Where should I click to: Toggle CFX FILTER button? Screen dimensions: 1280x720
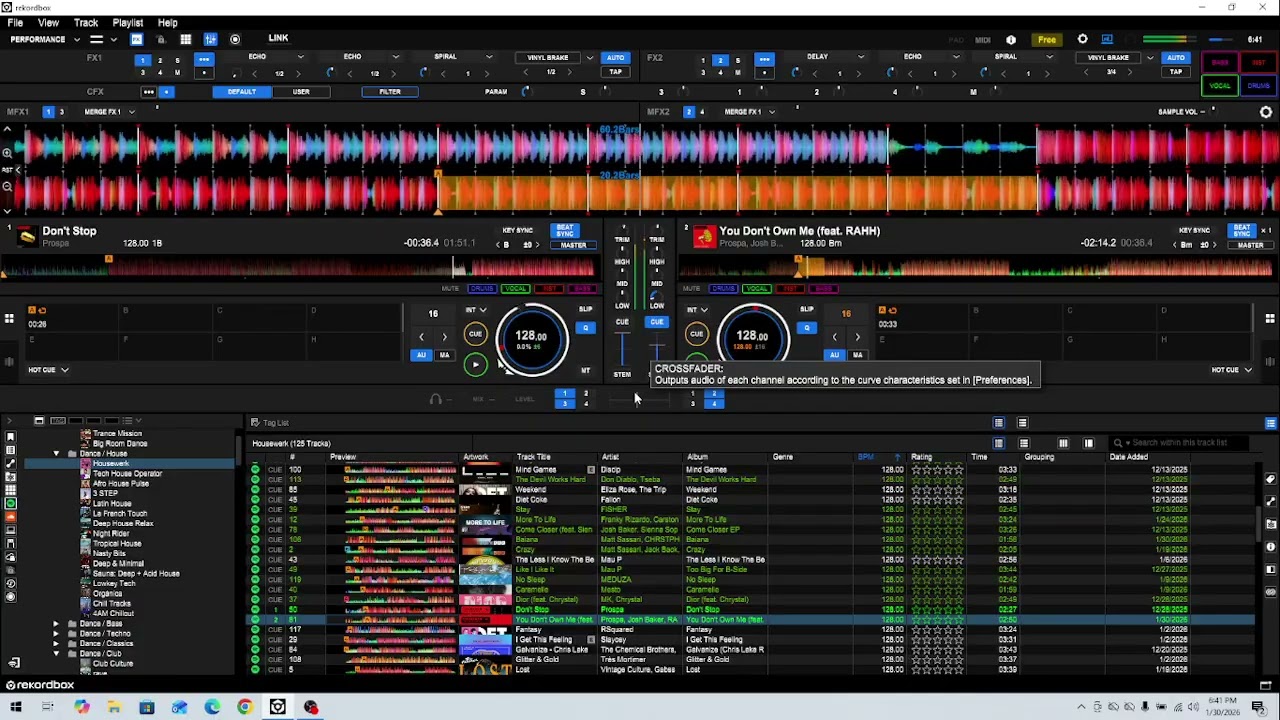390,91
